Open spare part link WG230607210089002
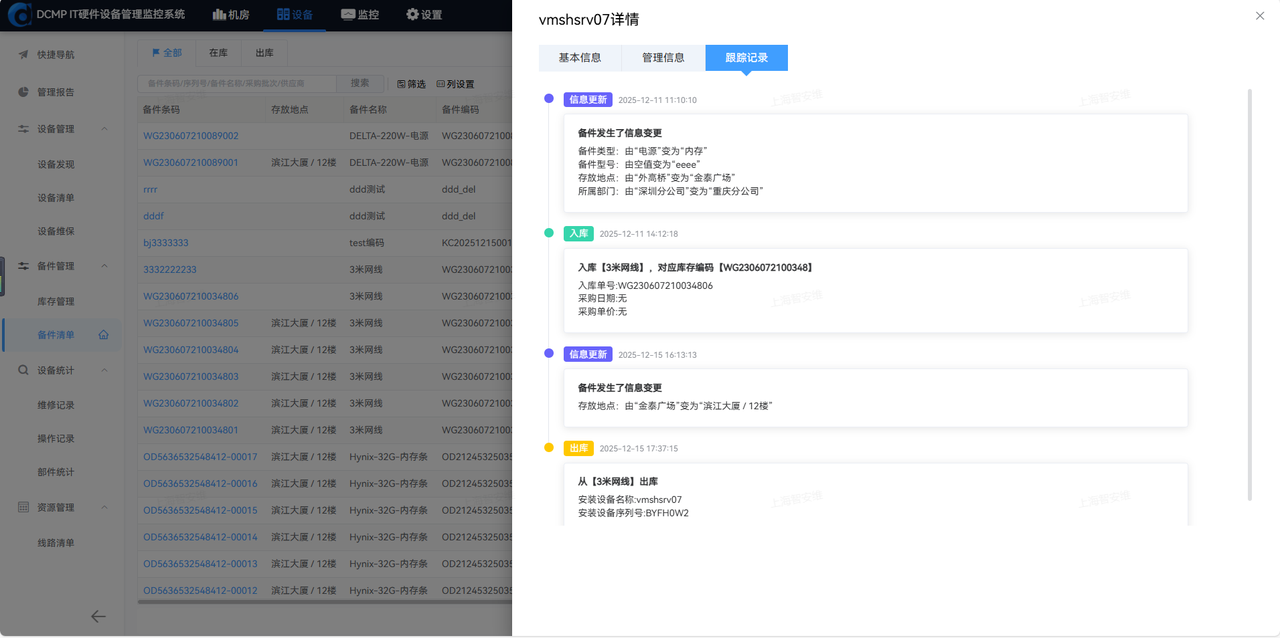Image resolution: width=1280 pixels, height=638 pixels. pos(190,135)
